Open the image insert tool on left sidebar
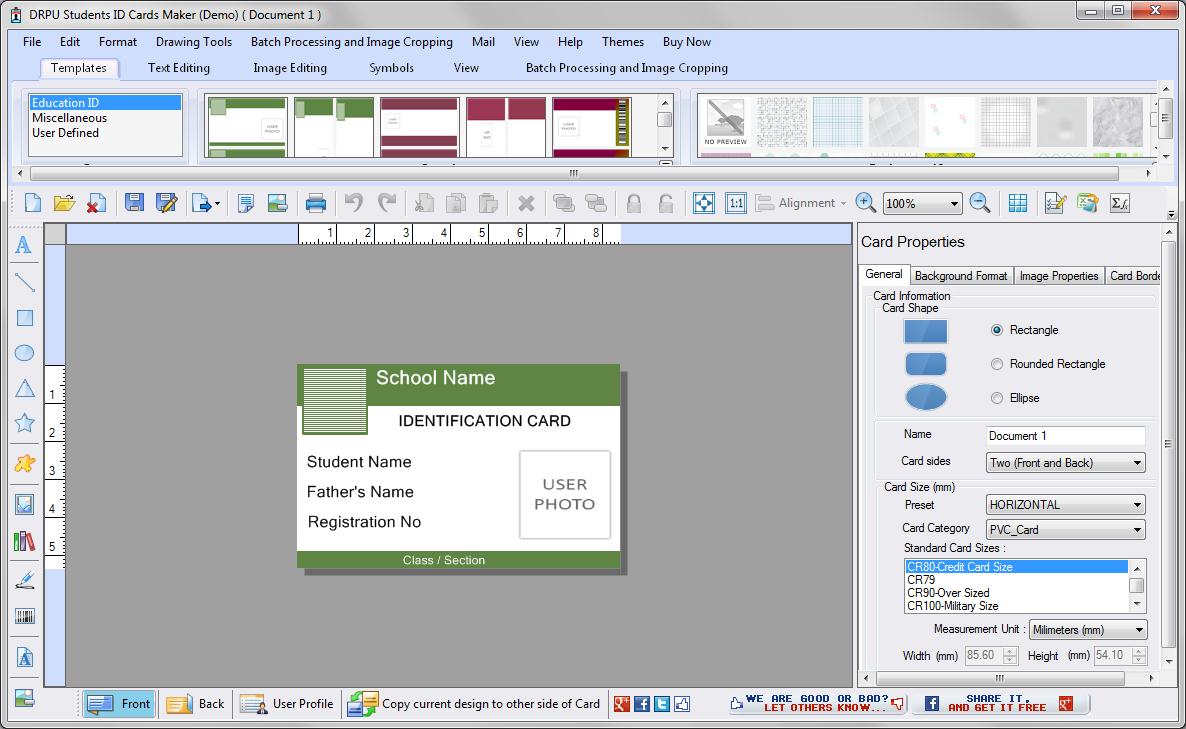The height and width of the screenshot is (729, 1186). coord(24,504)
